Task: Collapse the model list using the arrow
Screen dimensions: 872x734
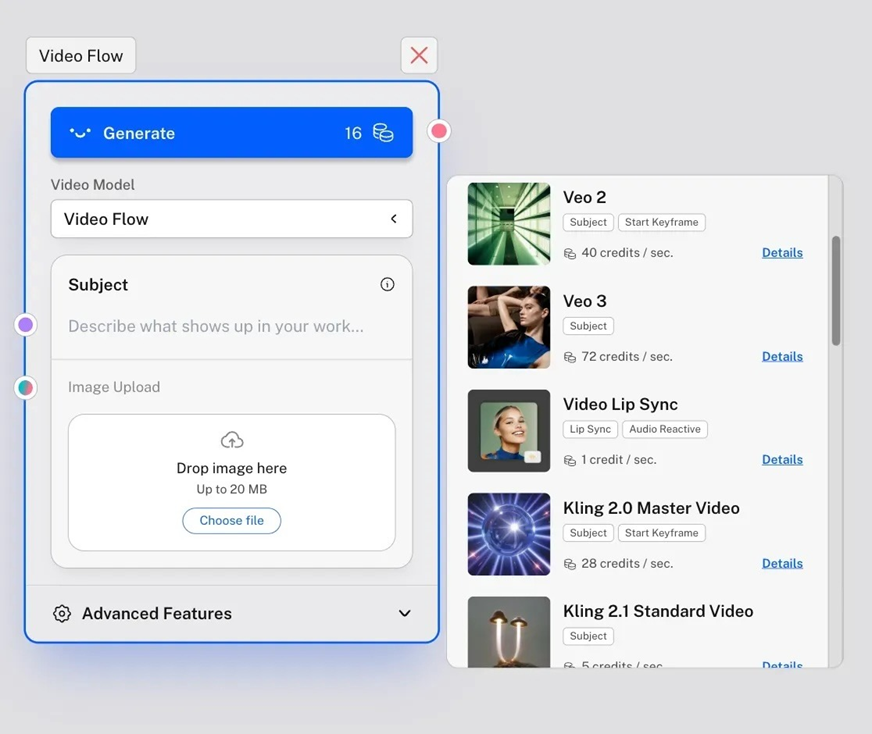Action: 394,219
